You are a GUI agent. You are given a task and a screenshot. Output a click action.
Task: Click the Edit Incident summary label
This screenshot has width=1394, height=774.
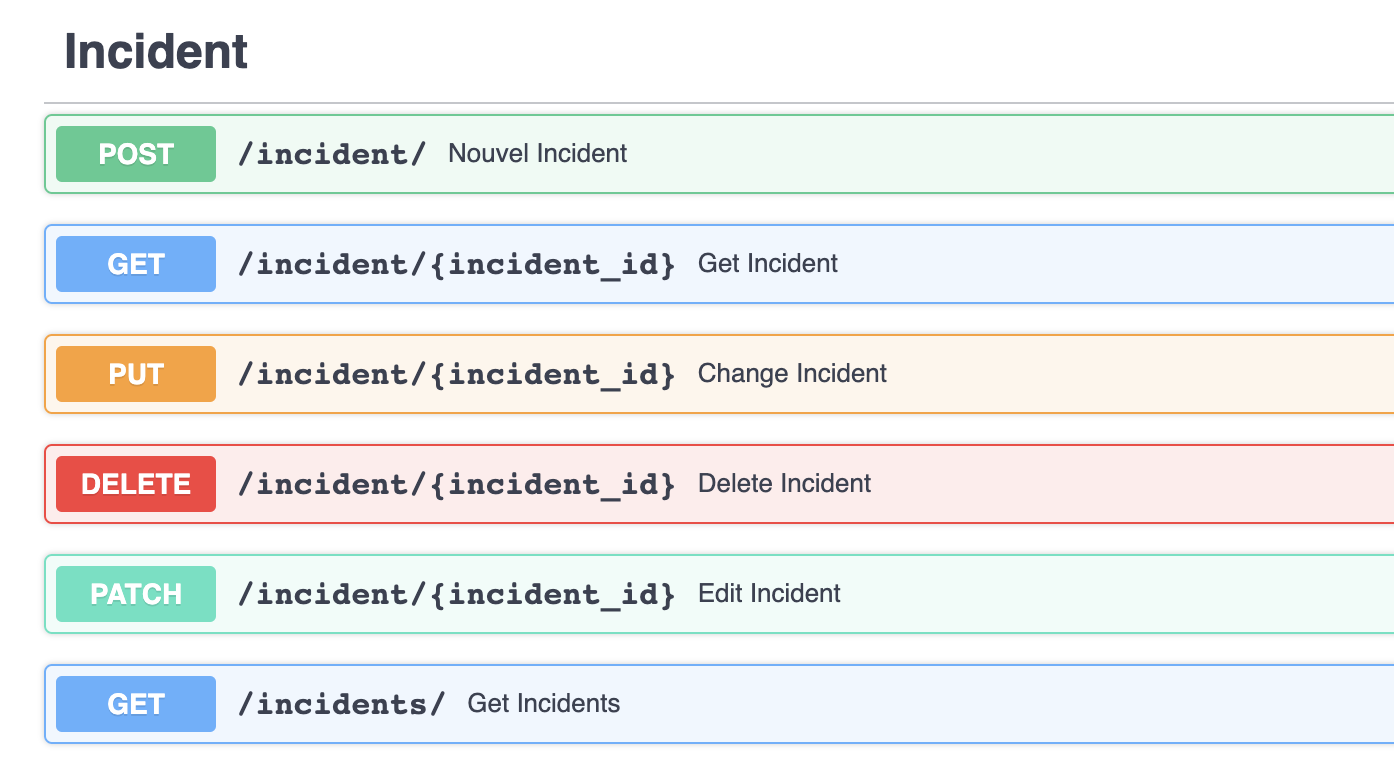769,593
